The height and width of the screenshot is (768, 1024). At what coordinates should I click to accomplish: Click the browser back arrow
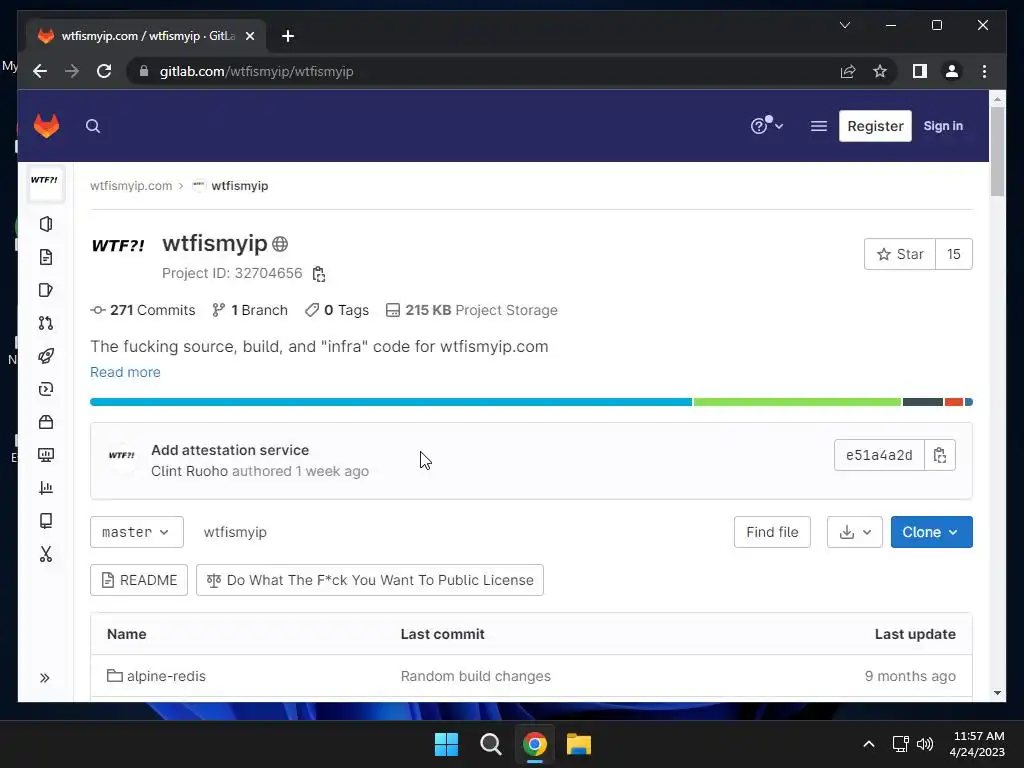tap(40, 71)
